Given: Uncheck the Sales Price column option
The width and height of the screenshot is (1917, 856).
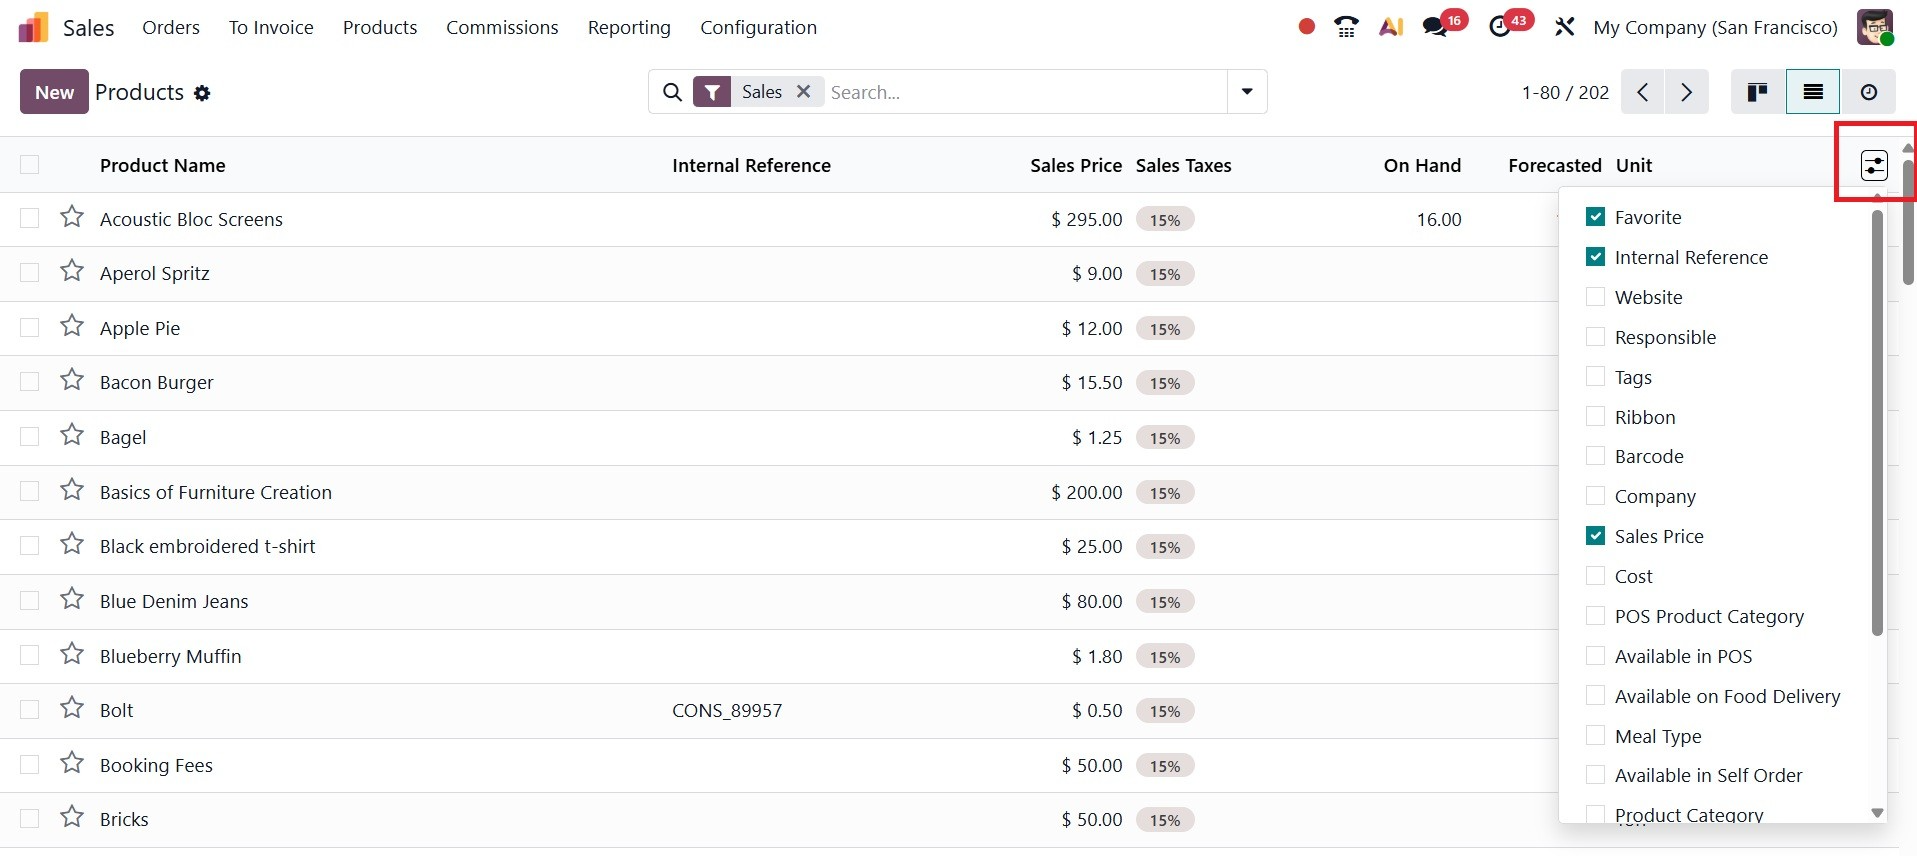Looking at the screenshot, I should coord(1595,536).
